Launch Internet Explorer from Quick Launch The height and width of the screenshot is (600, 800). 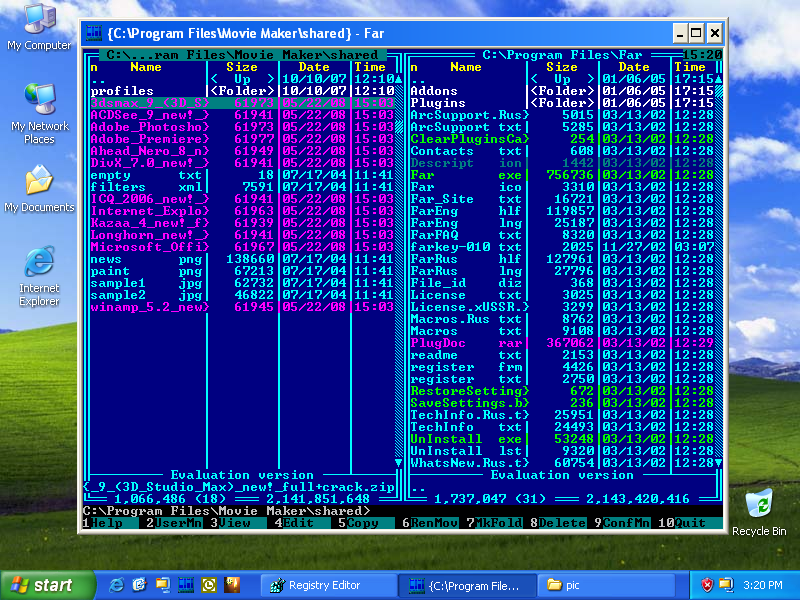pyautogui.click(x=116, y=585)
